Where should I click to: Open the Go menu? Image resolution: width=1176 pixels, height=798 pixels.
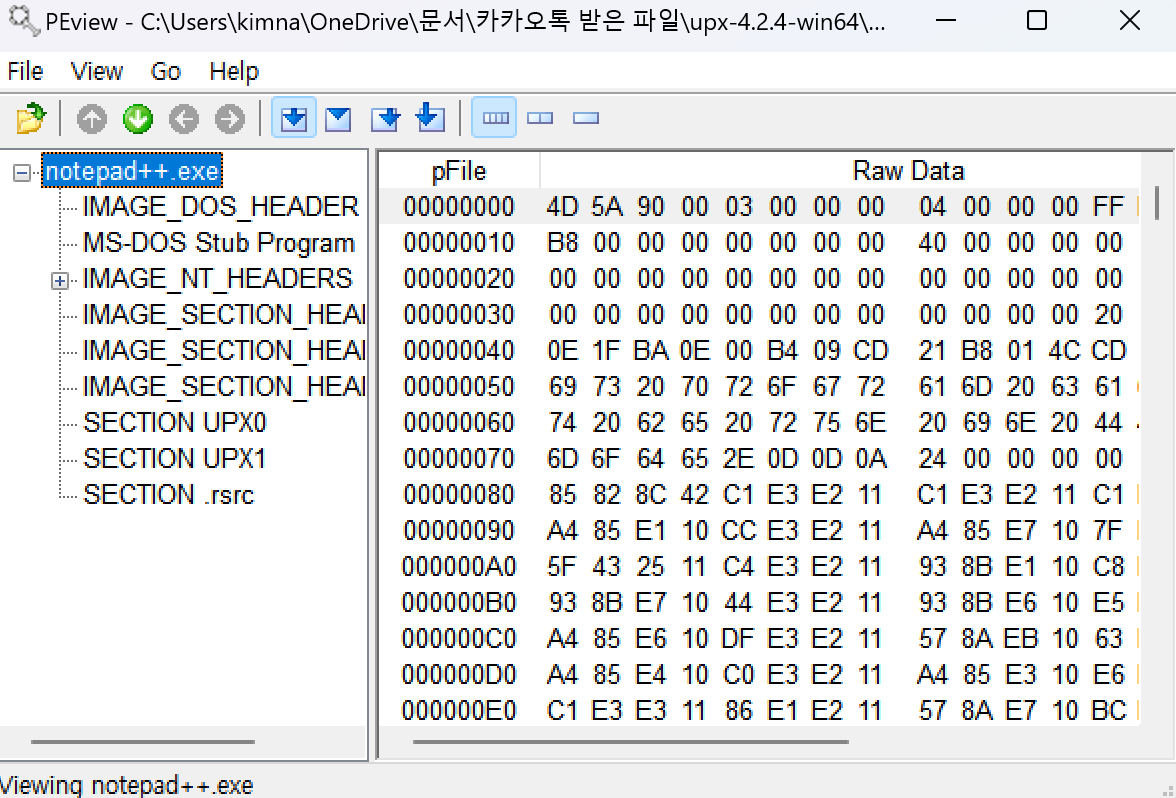pyautogui.click(x=166, y=71)
